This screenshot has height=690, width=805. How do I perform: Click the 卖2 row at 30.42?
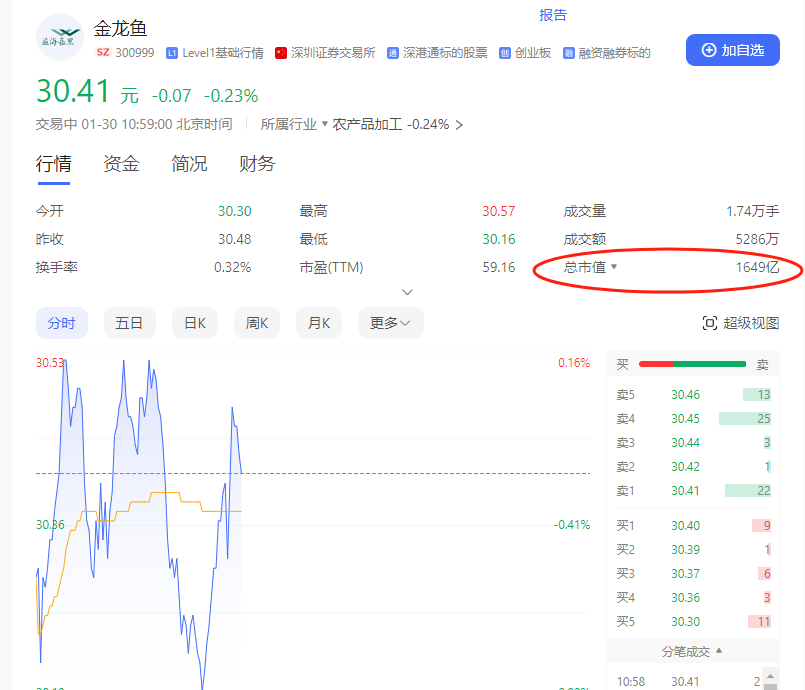[693, 467]
